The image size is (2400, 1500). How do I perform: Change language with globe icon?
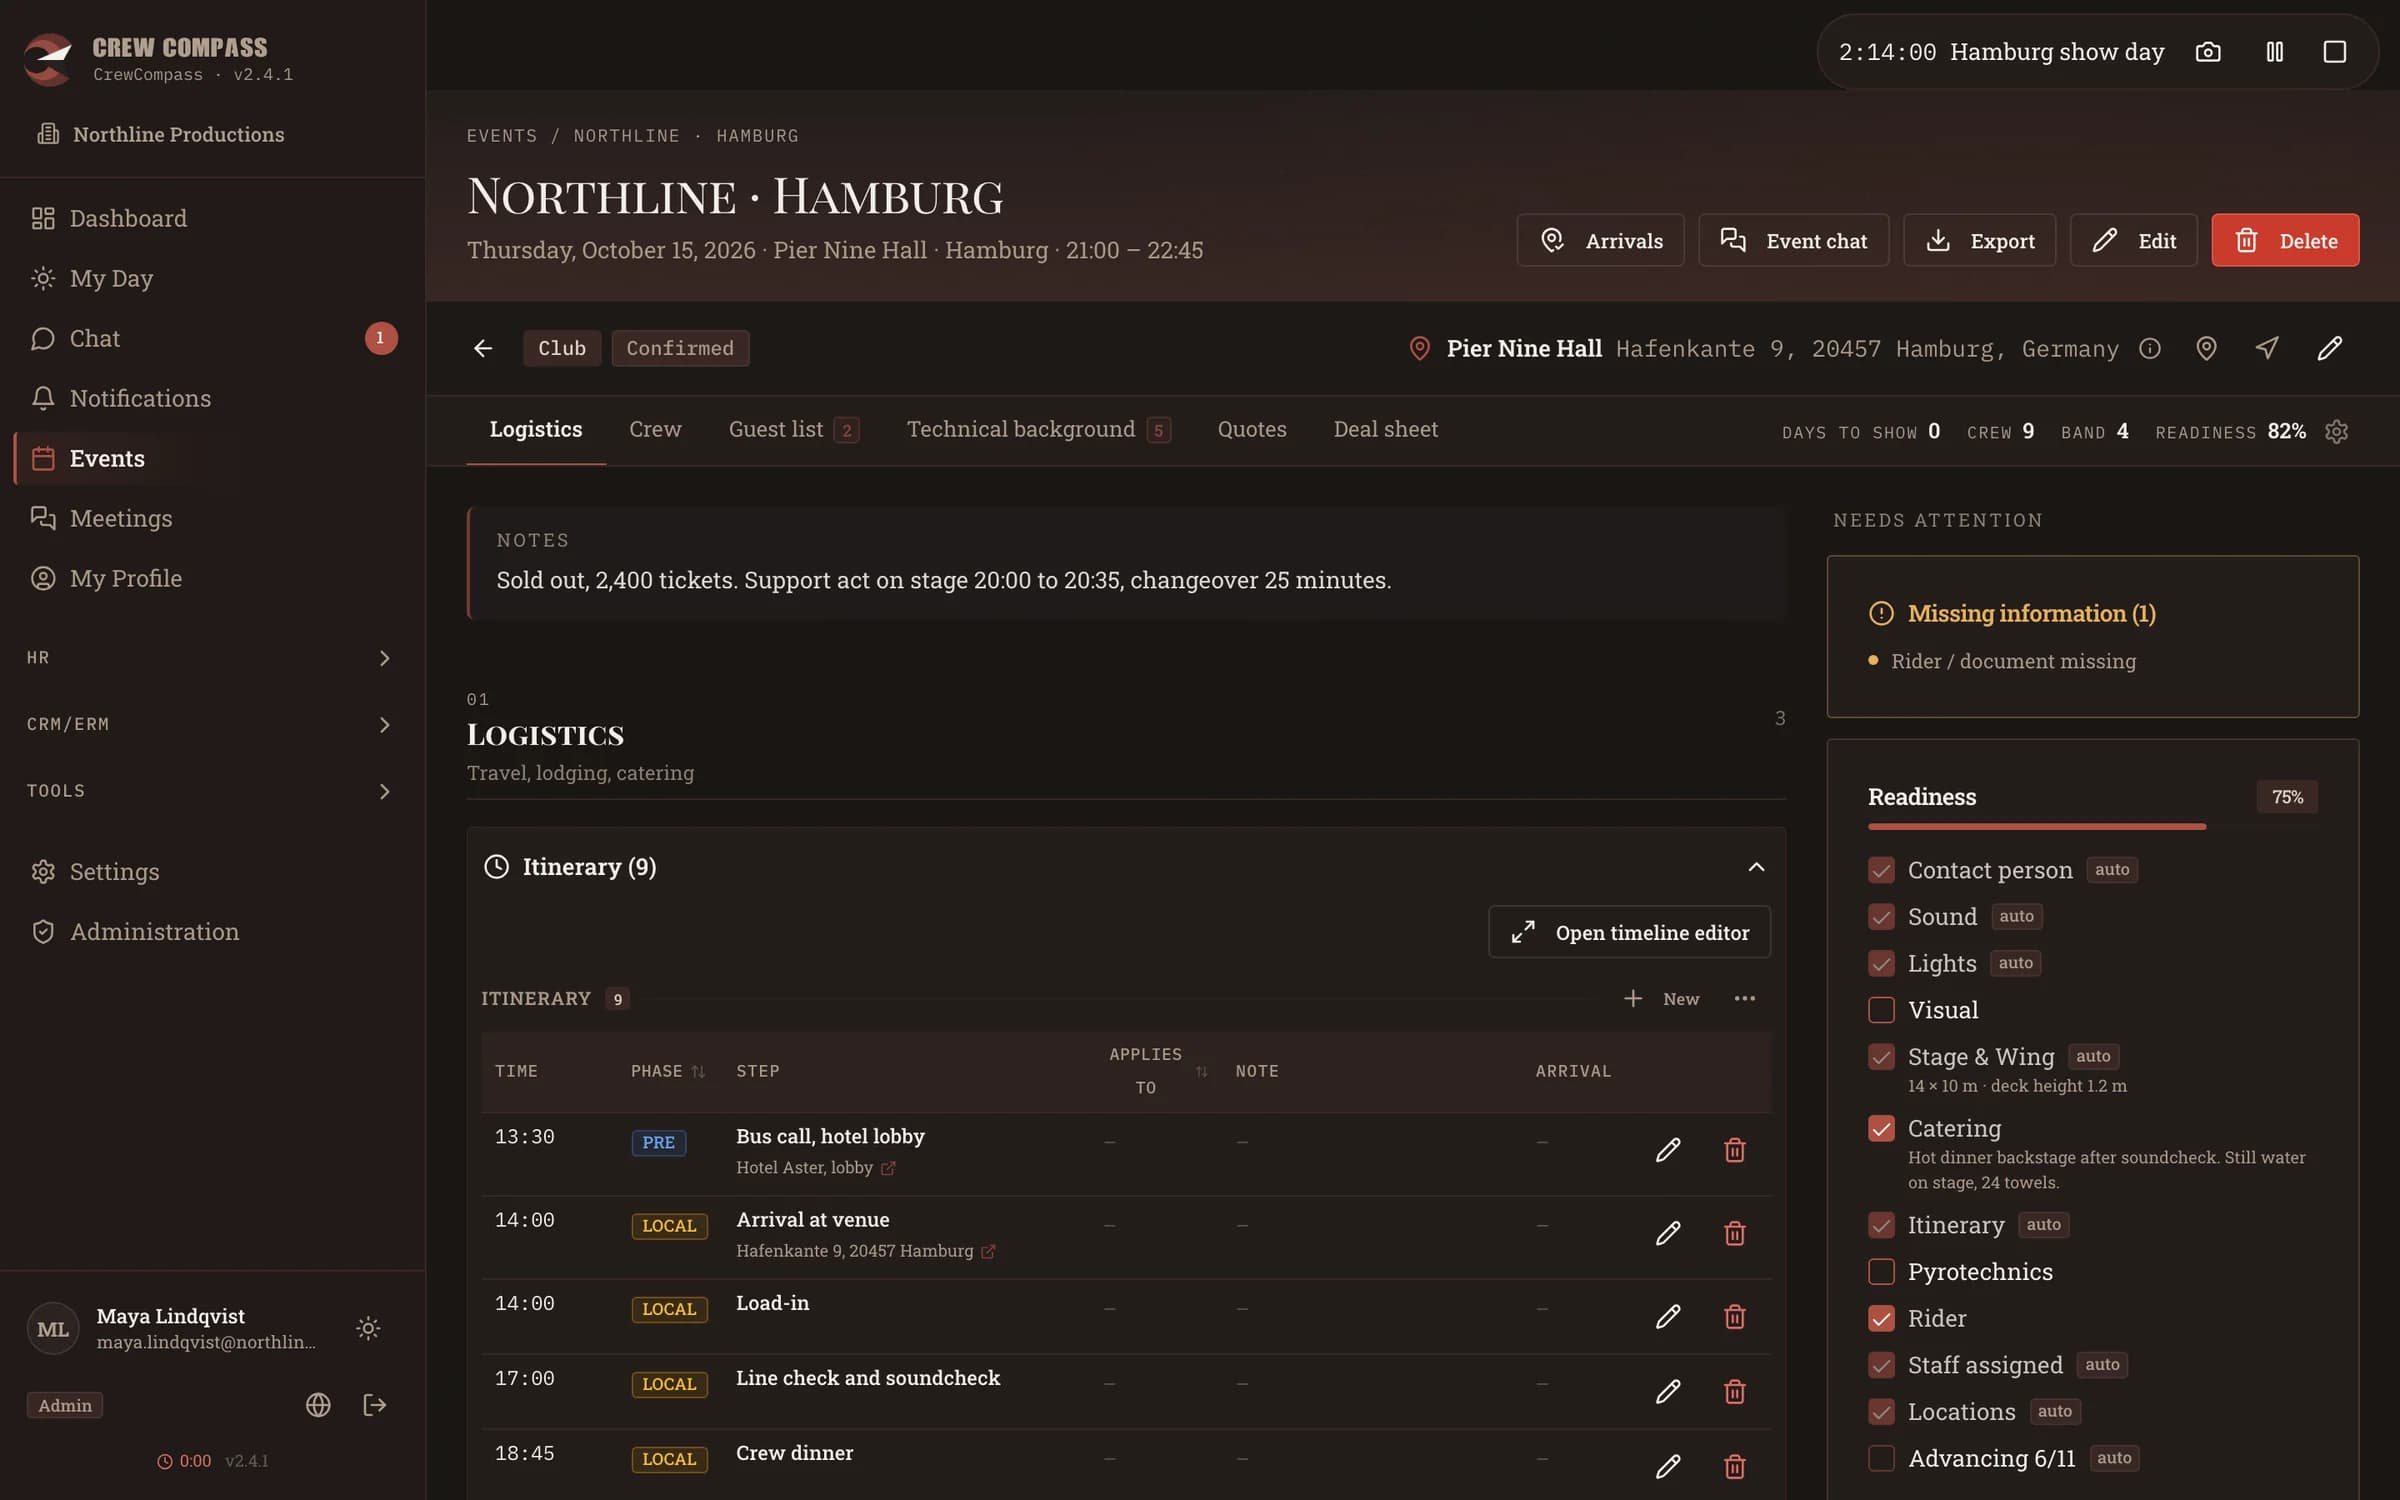click(x=318, y=1405)
